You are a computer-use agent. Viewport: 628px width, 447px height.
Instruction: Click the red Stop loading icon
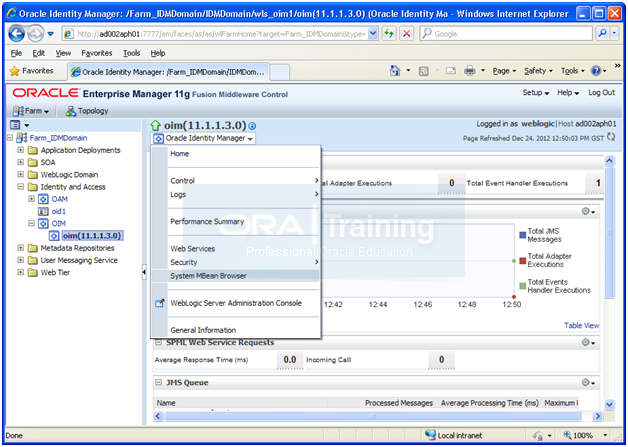tap(407, 34)
